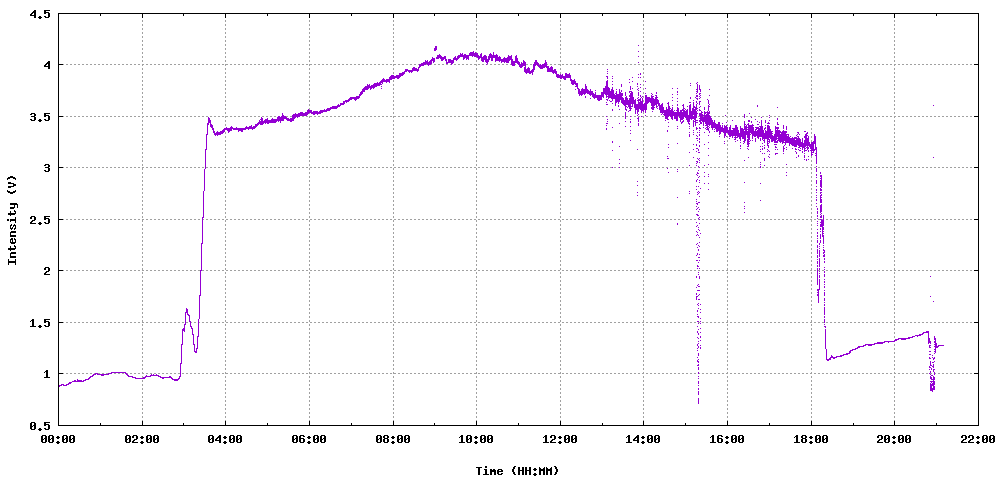
Task: Click the 2.5 label on the intensity axis
Action: (x=42, y=219)
